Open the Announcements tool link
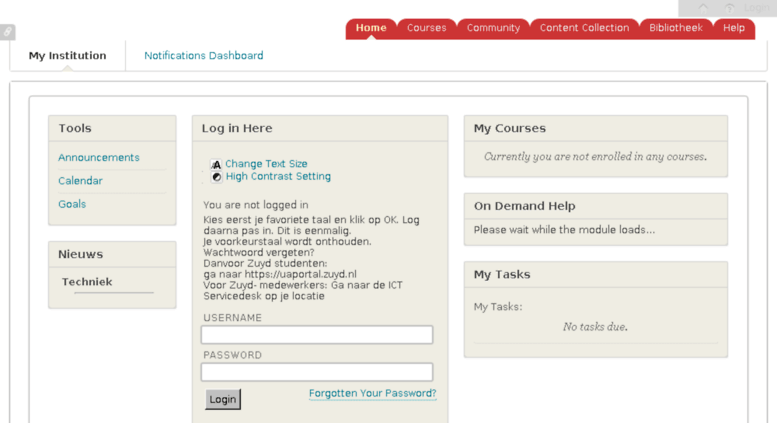 coord(99,158)
